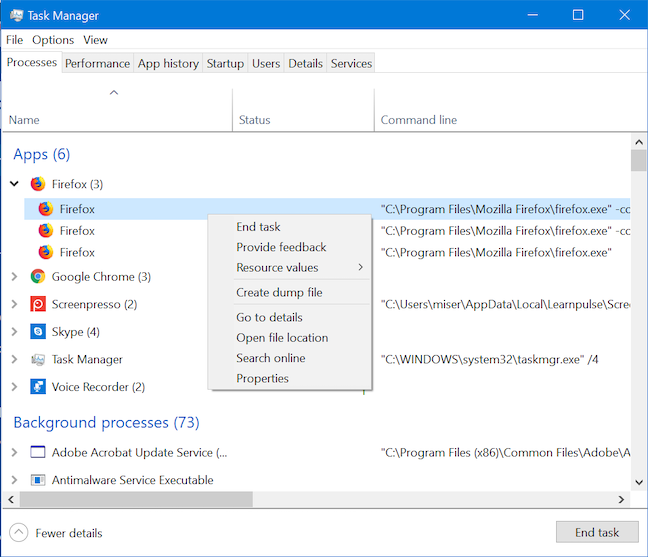Screen dimensions: 648x557
Task: Click the Antimalware Service Executable icon
Action: pos(38,480)
